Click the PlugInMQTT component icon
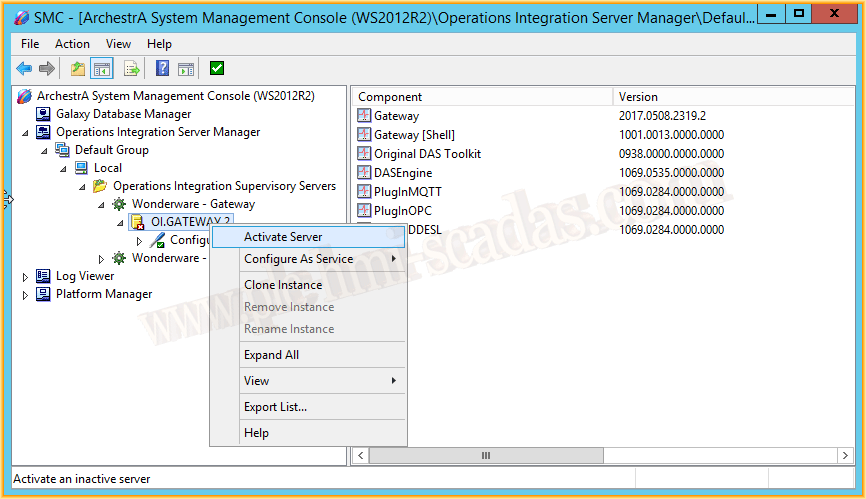This screenshot has width=866, height=499. (364, 192)
